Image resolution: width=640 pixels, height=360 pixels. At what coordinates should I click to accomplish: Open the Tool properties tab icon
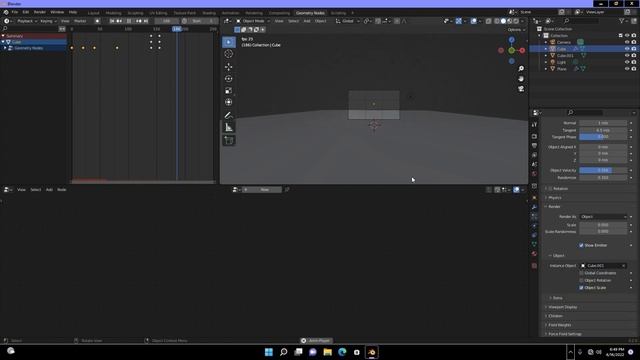click(x=534, y=124)
